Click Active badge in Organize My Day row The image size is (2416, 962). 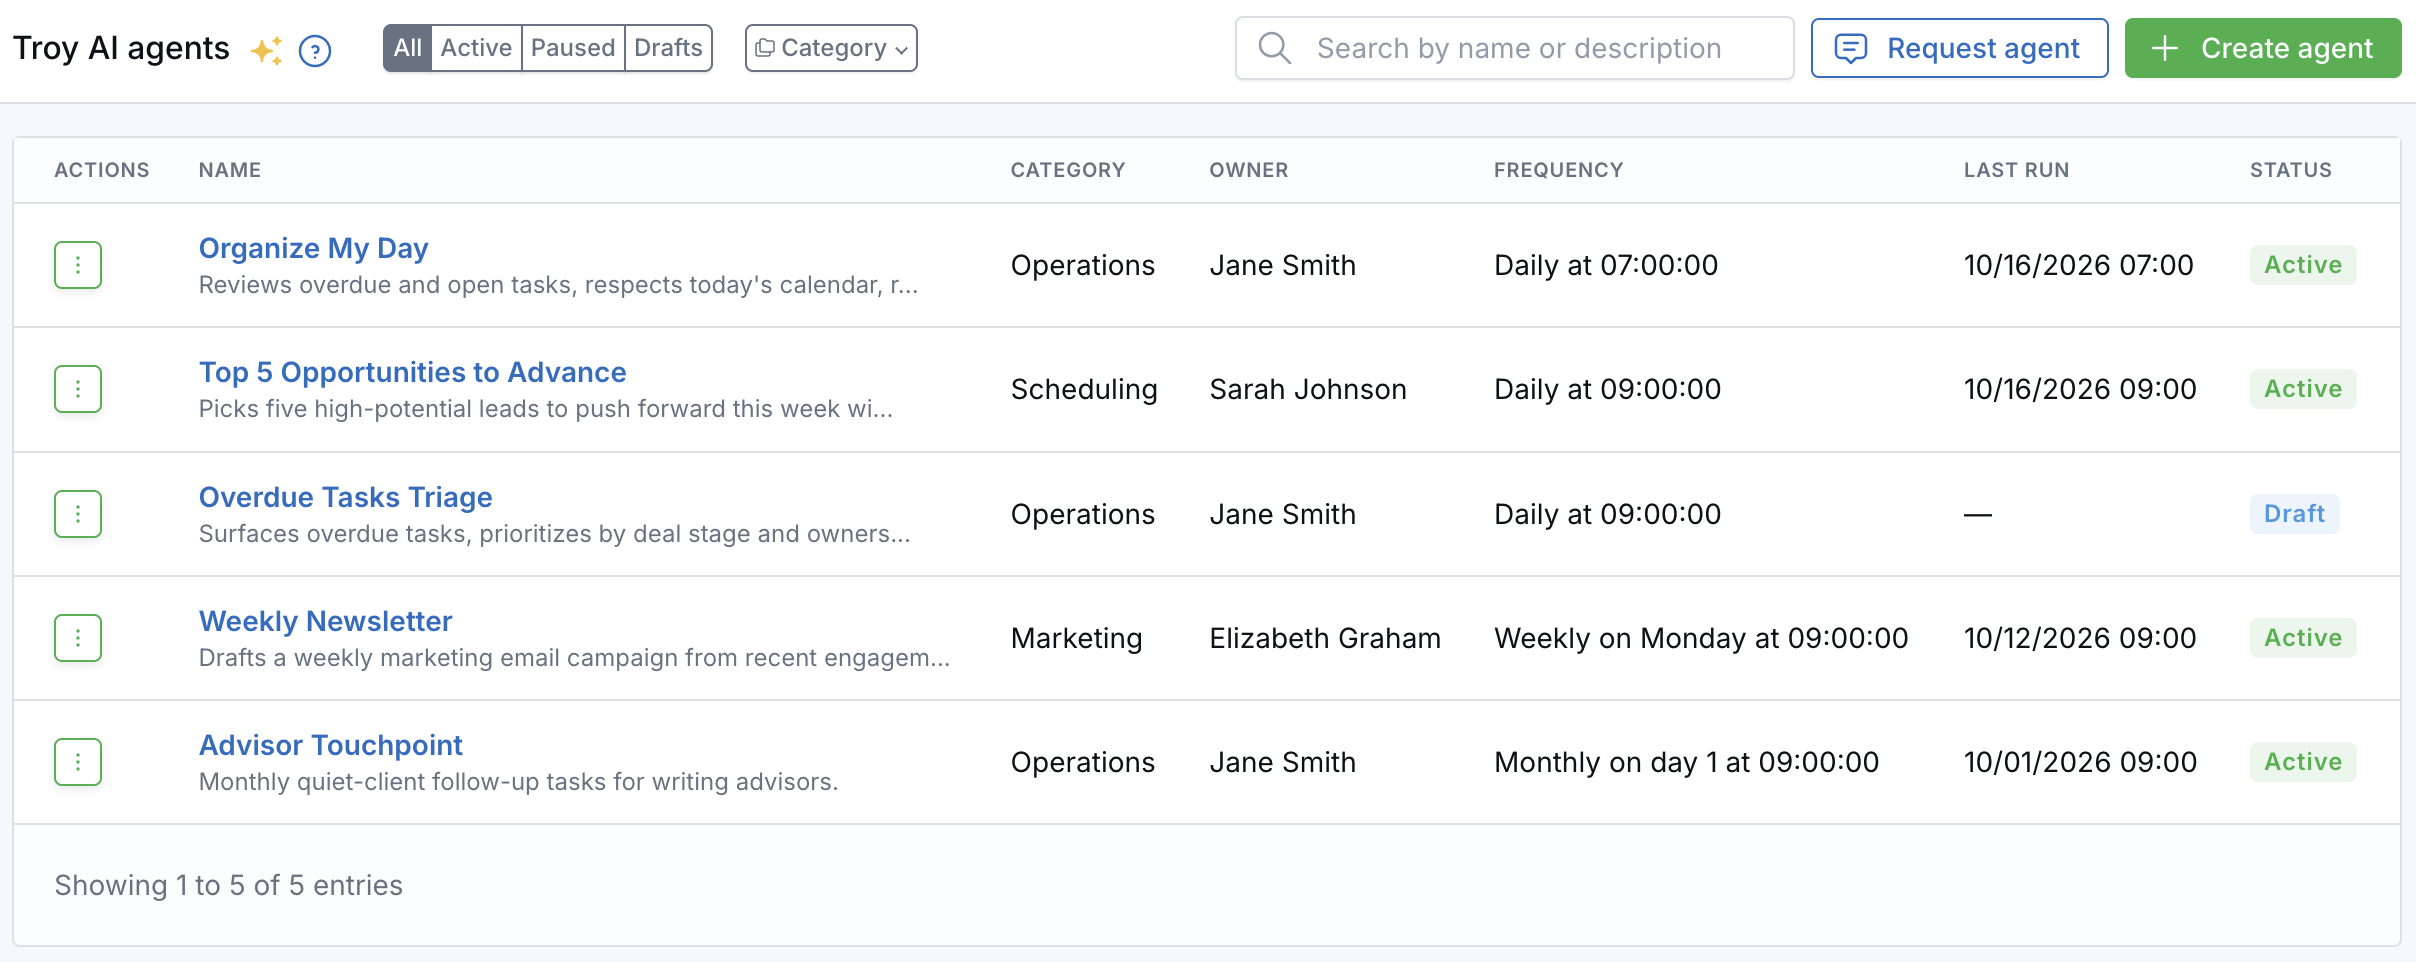tap(2303, 265)
